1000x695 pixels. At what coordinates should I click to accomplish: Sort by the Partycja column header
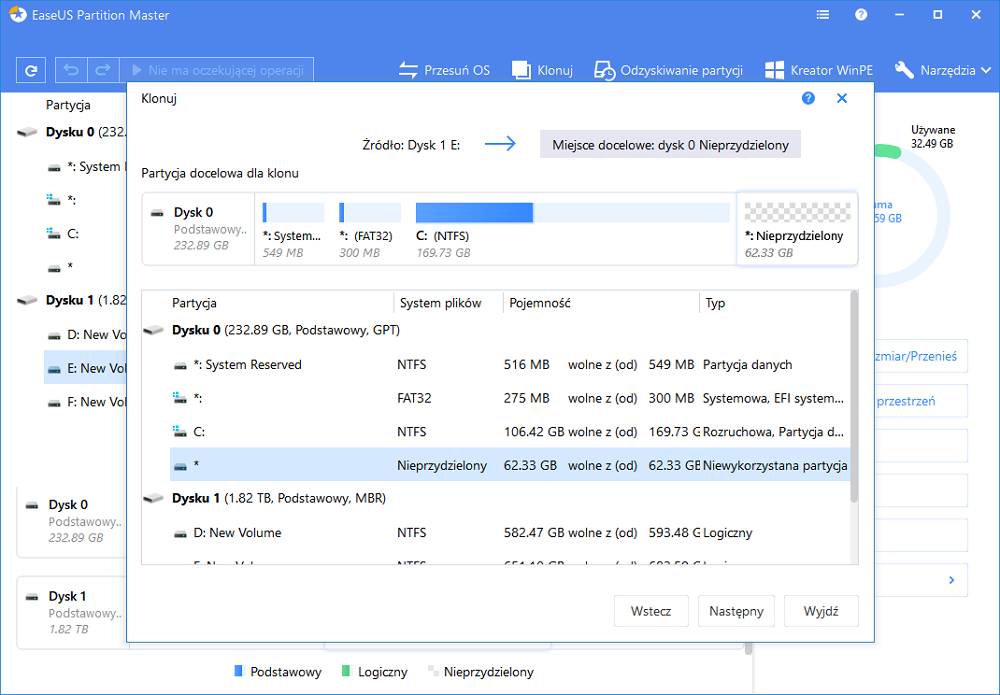[x=195, y=303]
